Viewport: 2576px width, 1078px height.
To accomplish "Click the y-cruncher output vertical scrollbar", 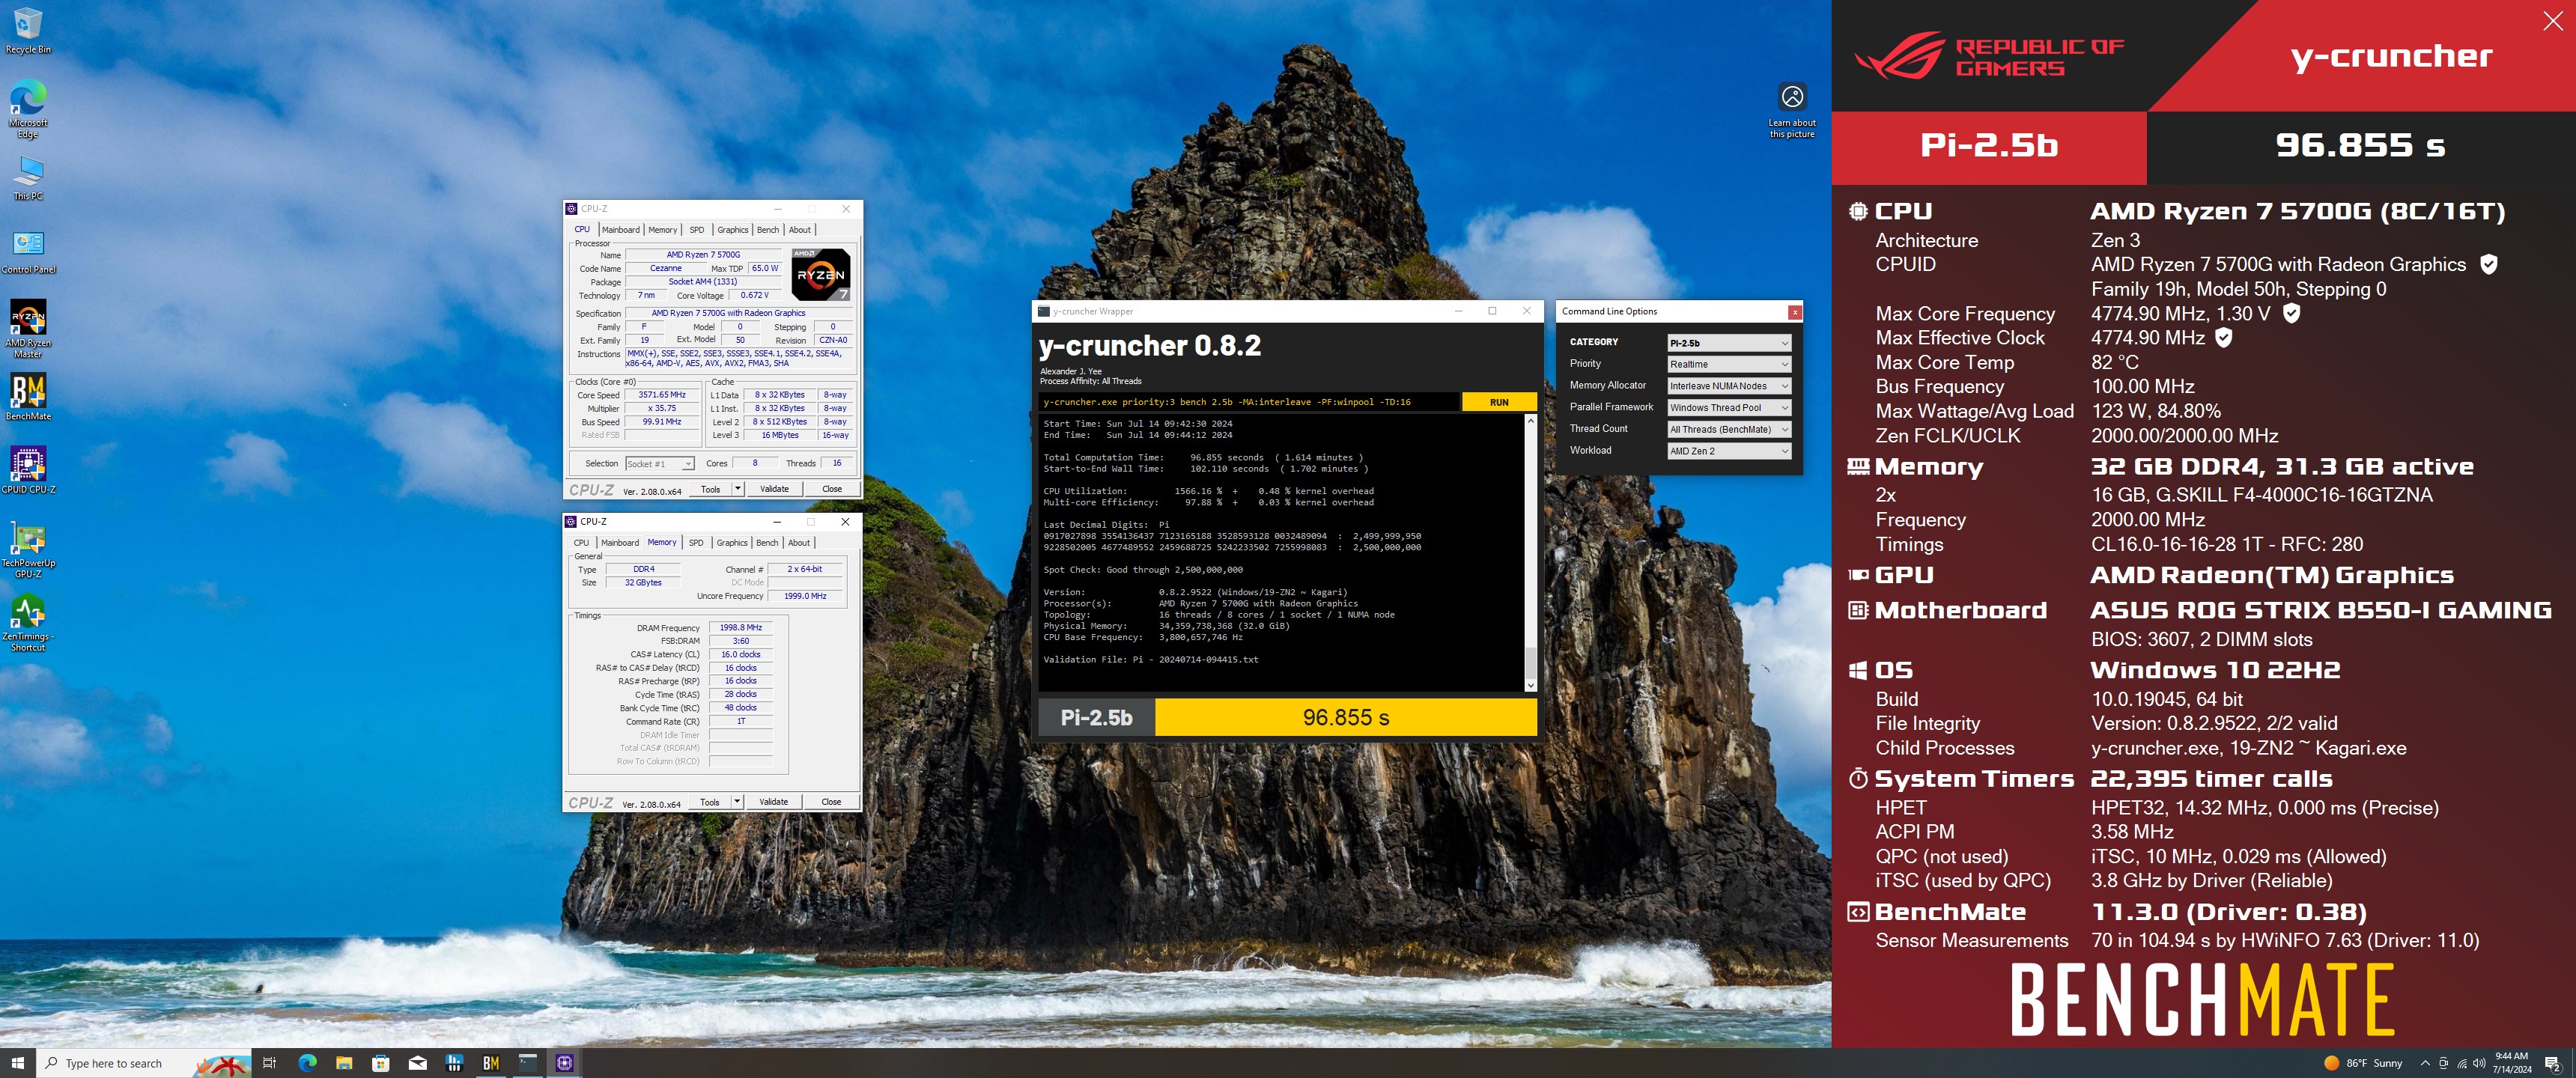I will click(x=1530, y=553).
